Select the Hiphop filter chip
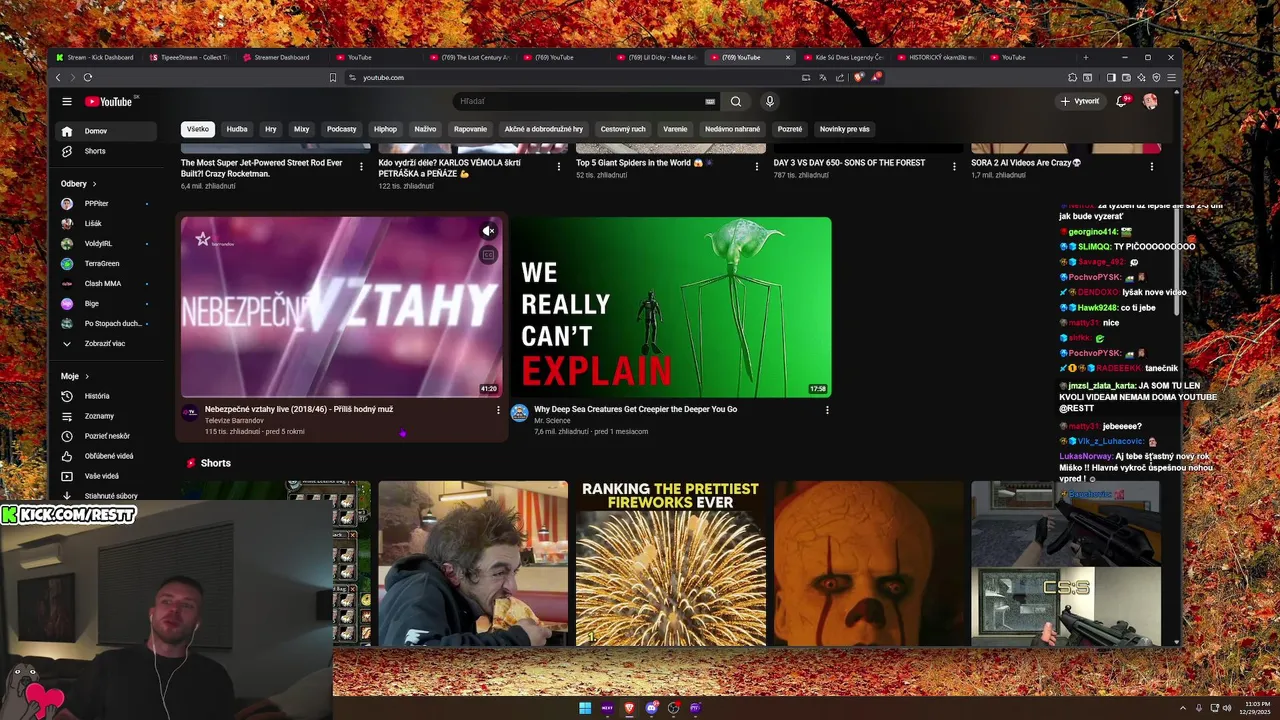Image resolution: width=1280 pixels, height=720 pixels. click(x=385, y=129)
